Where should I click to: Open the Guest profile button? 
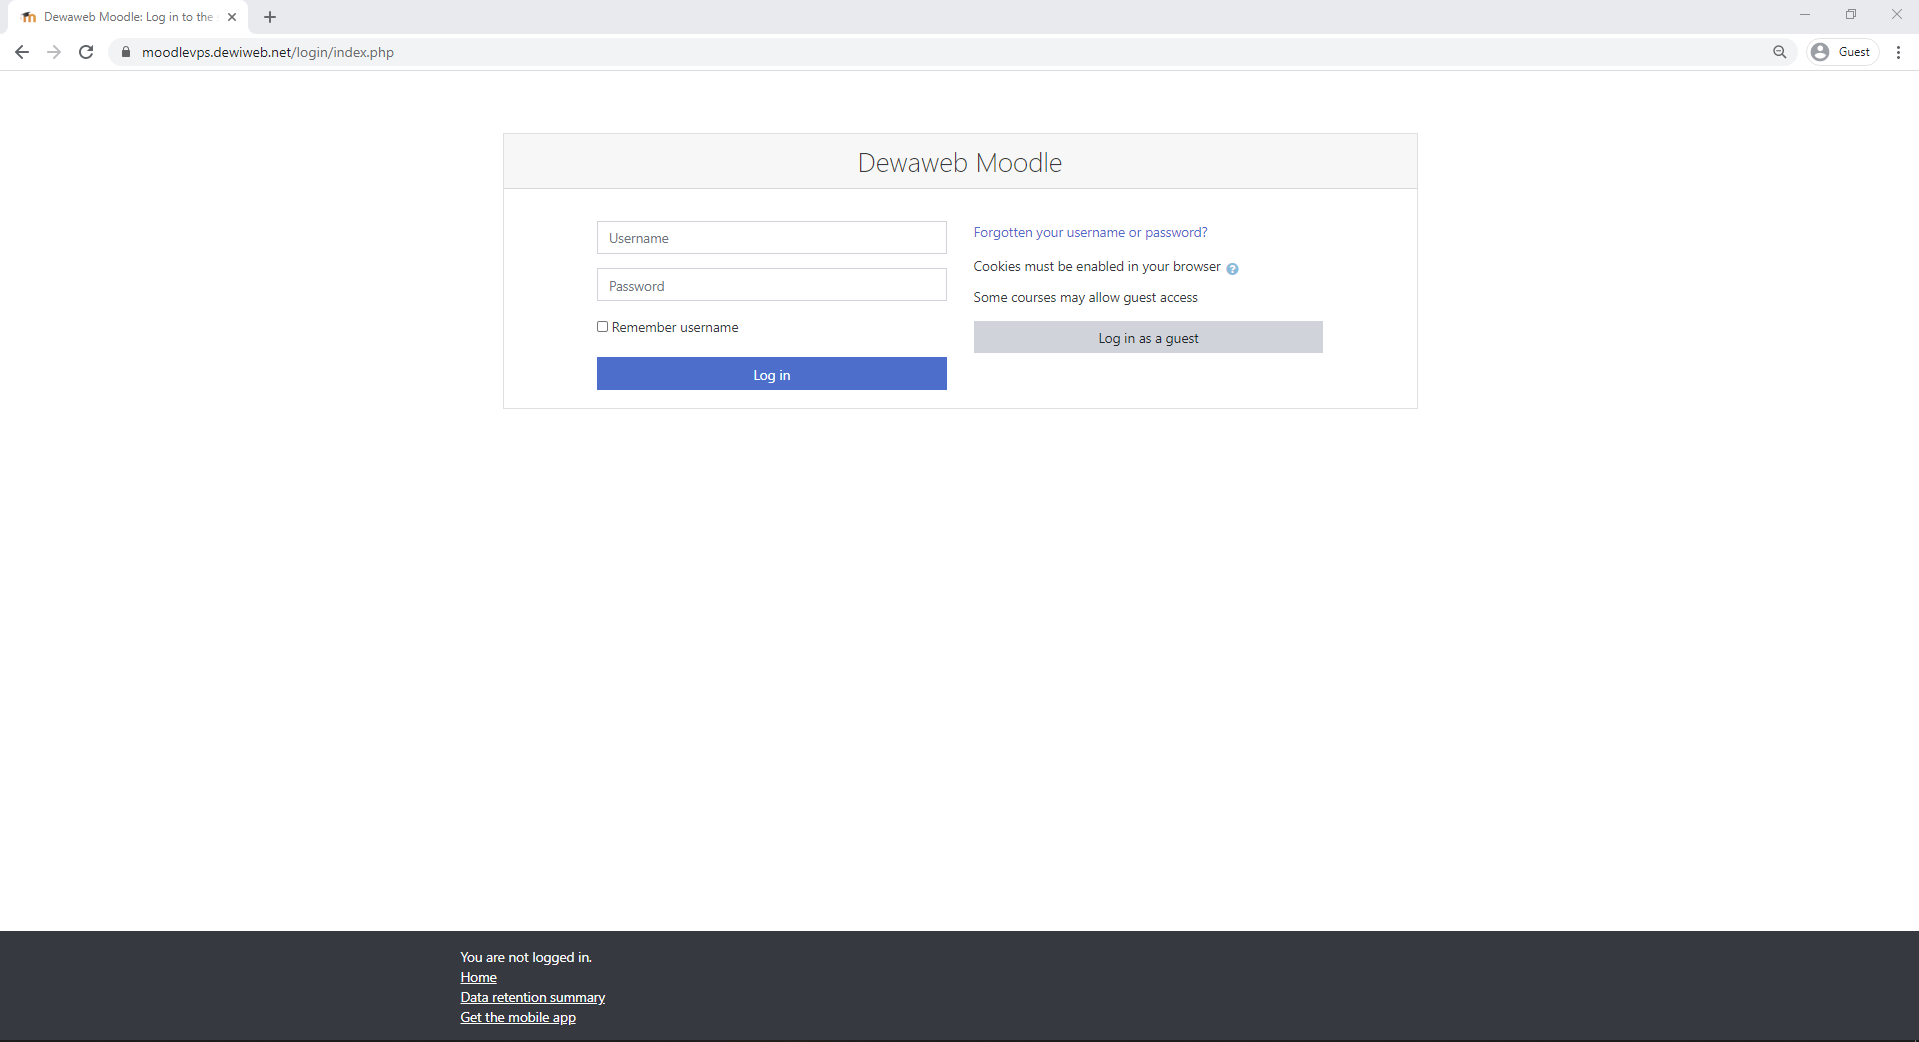1842,52
